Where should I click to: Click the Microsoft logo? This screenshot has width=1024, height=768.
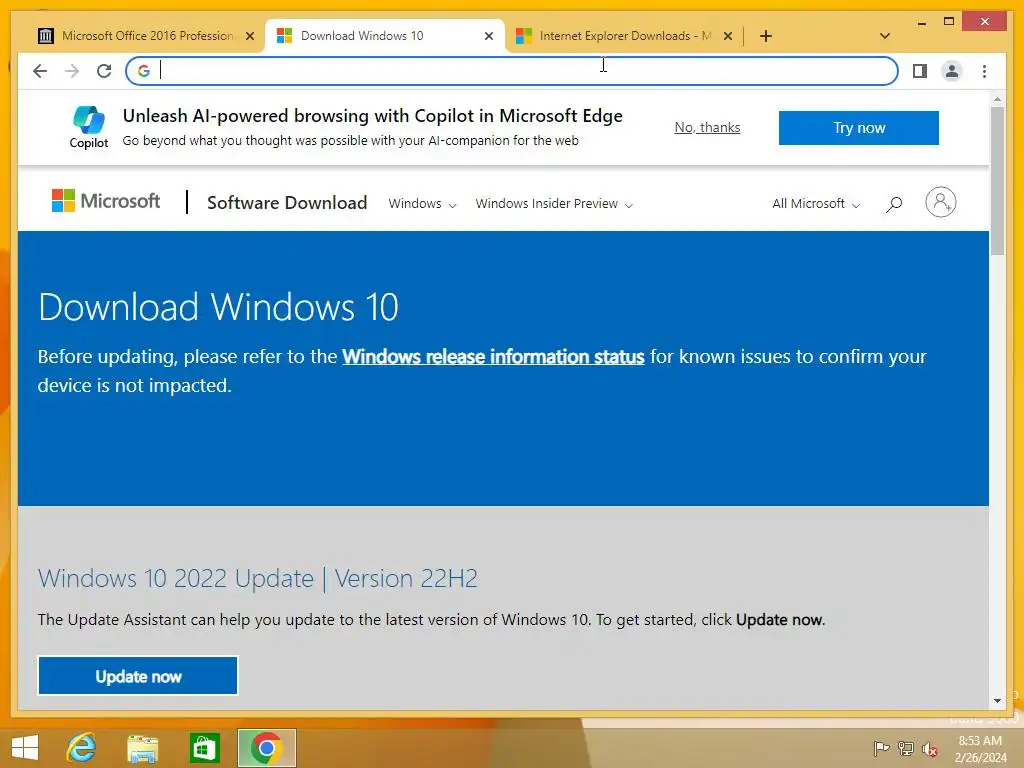pyautogui.click(x=106, y=200)
